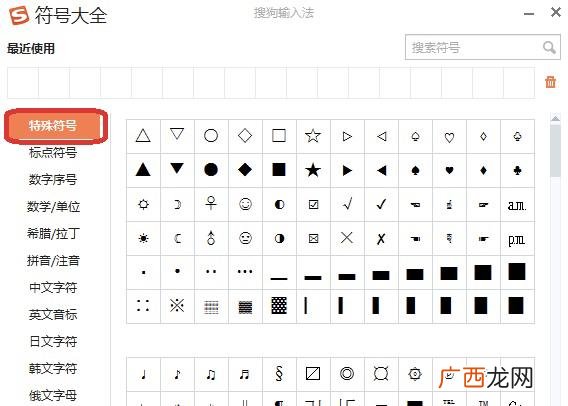Insert the smiley face ☺ symbol

pyautogui.click(x=245, y=204)
